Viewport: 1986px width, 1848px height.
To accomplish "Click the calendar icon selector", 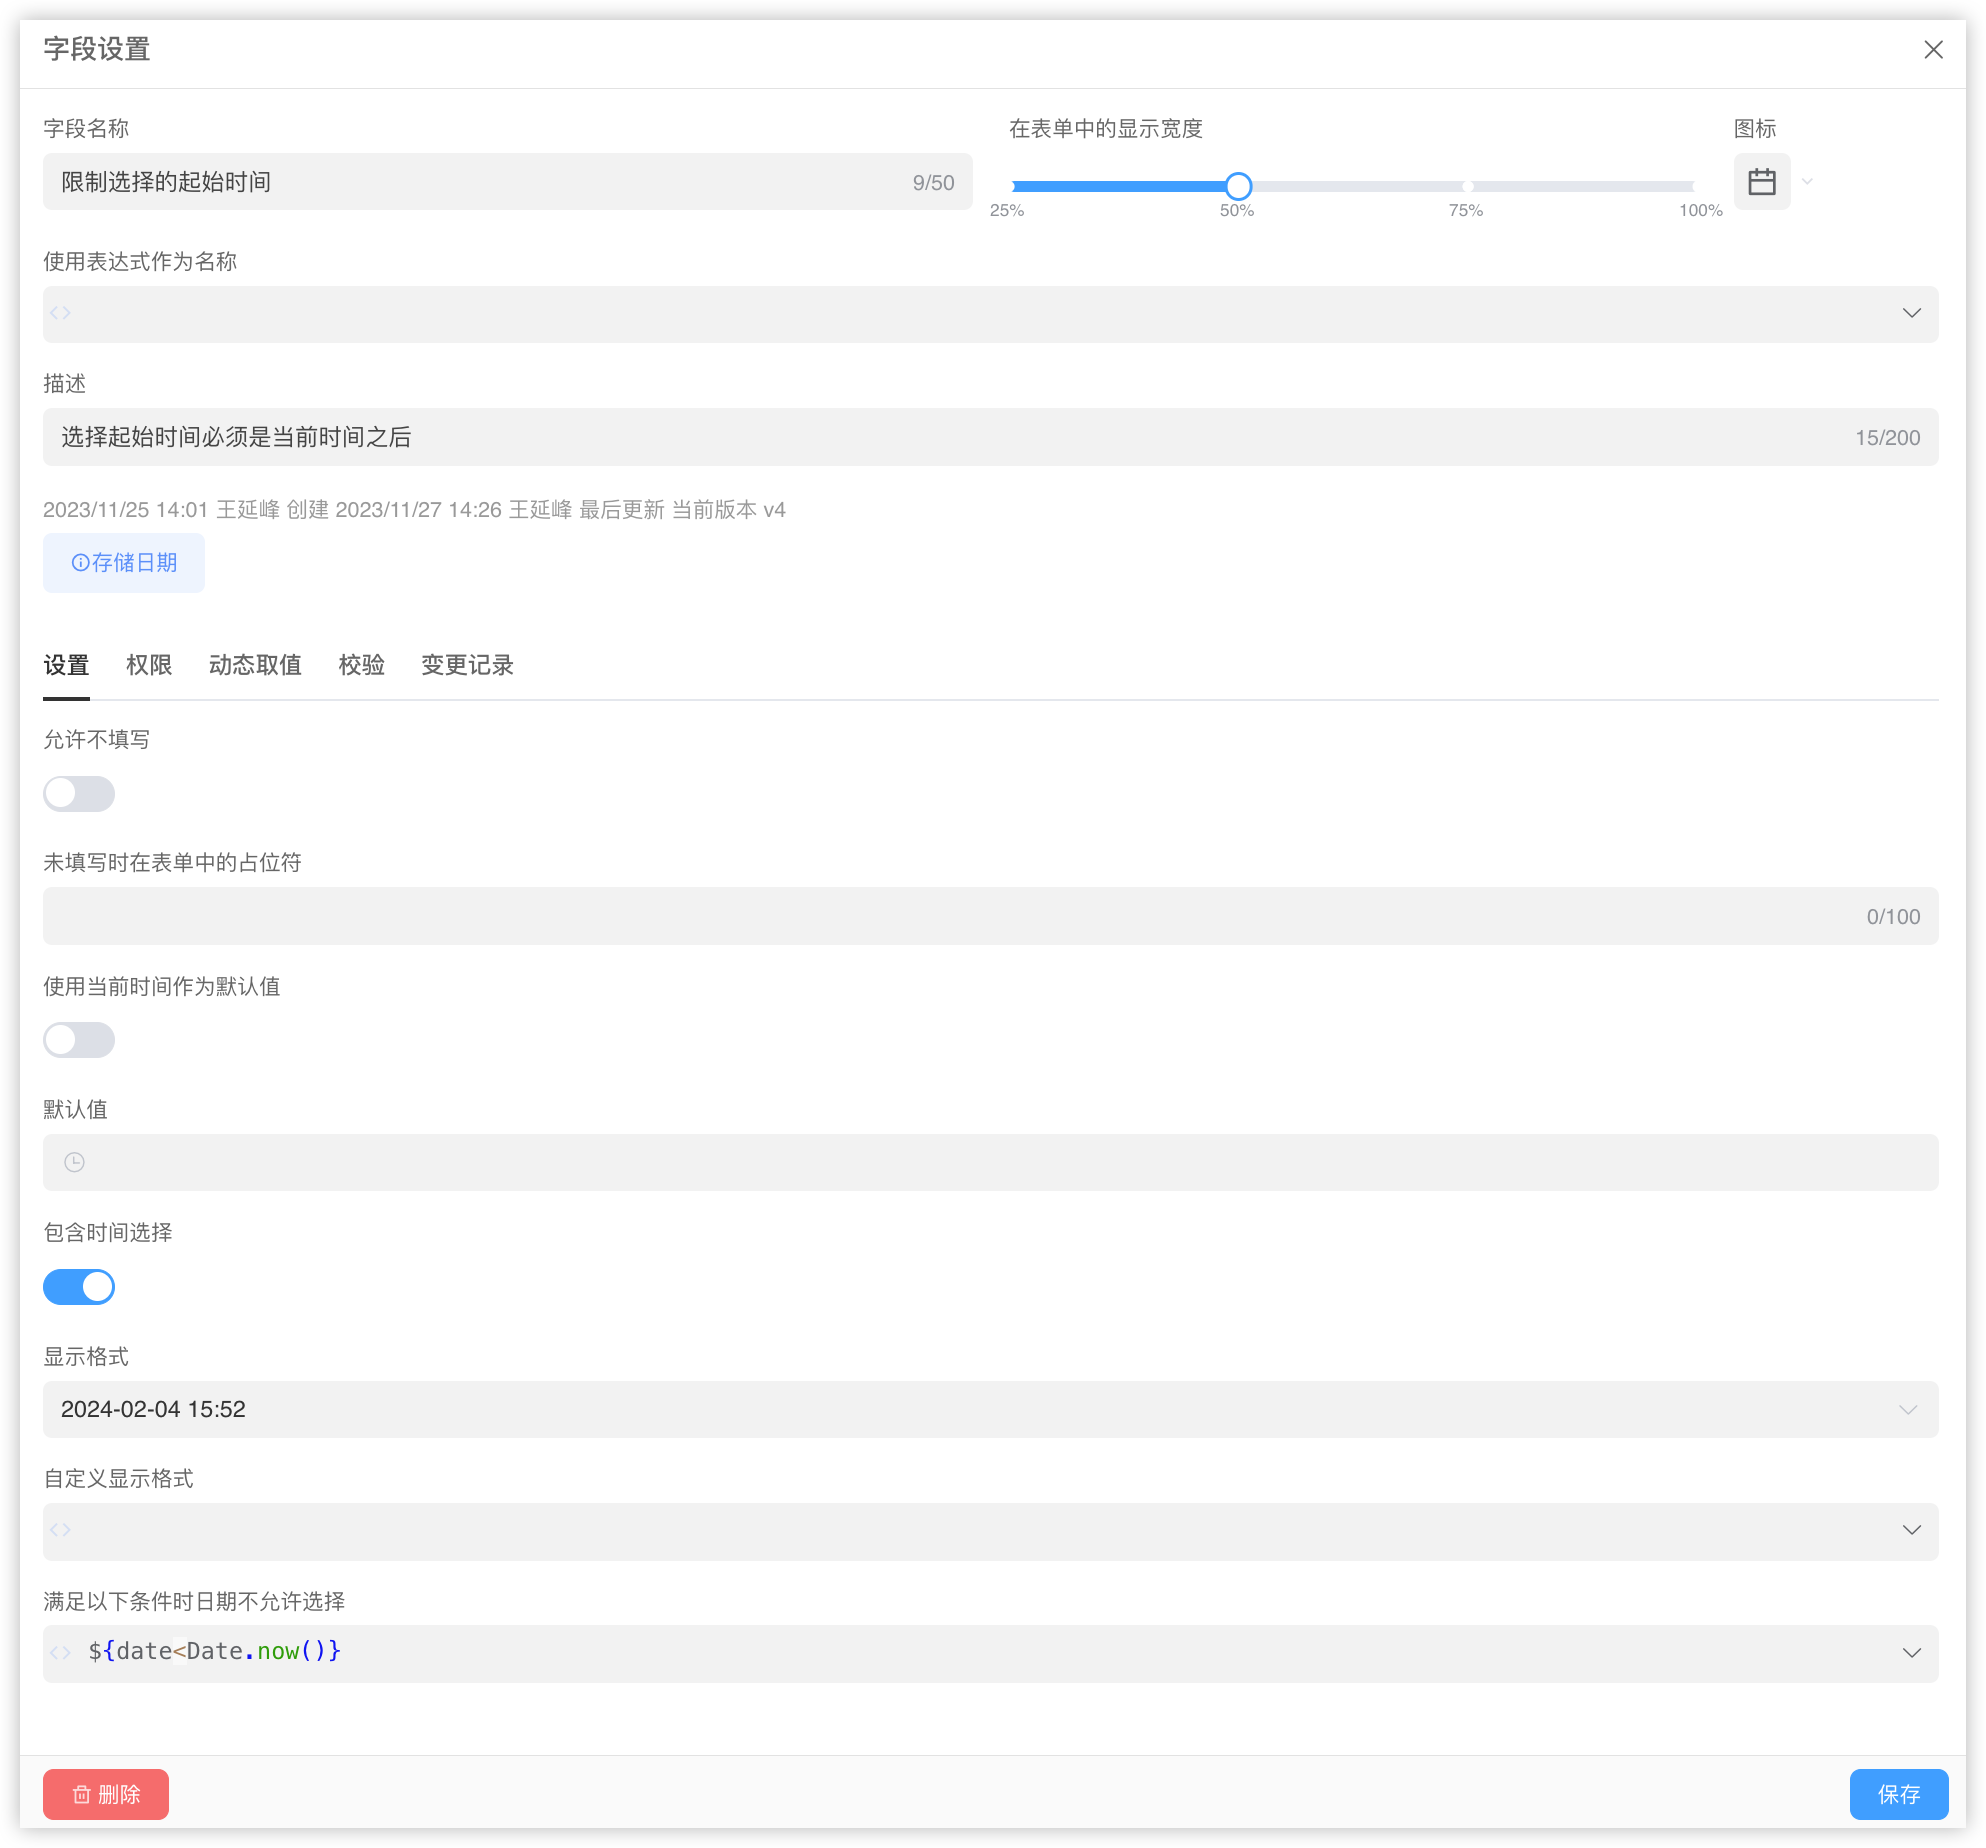I will coord(1761,182).
